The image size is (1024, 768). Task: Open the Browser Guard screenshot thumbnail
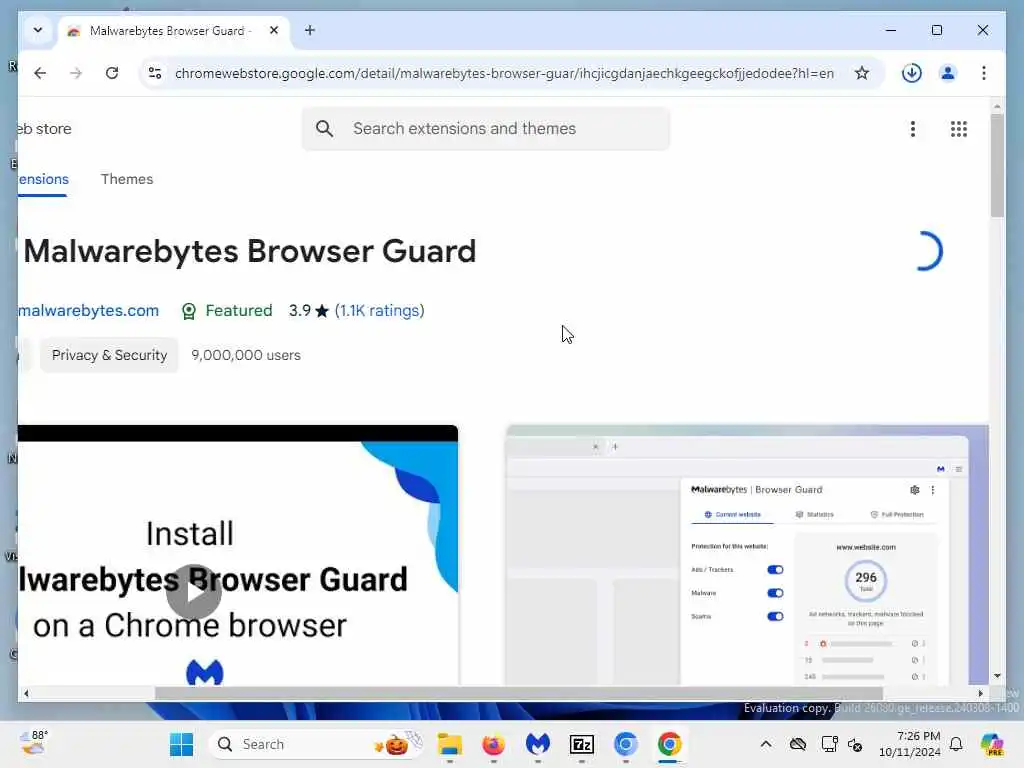(747, 555)
